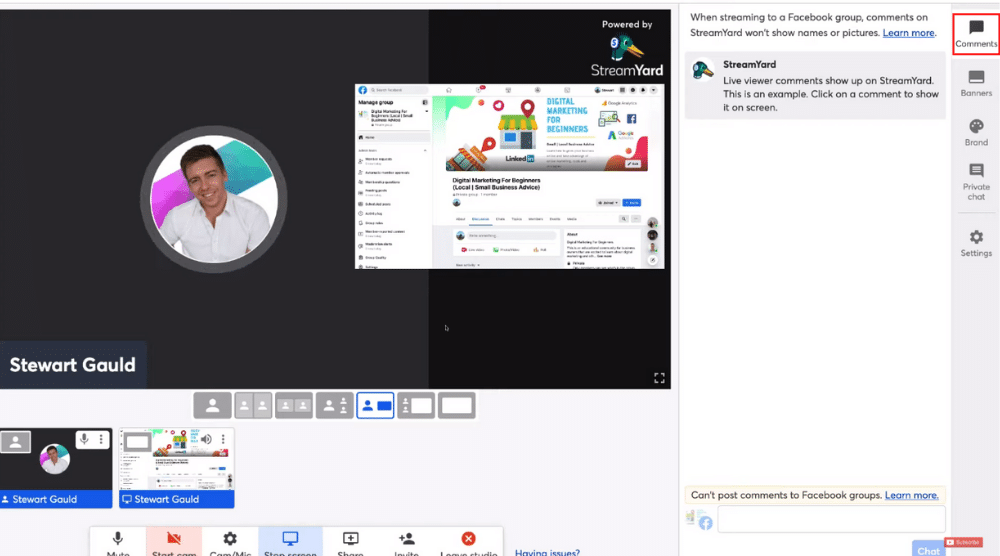Open the Settings tab in sidebar
This screenshot has height=556, width=1000.
coord(976,244)
